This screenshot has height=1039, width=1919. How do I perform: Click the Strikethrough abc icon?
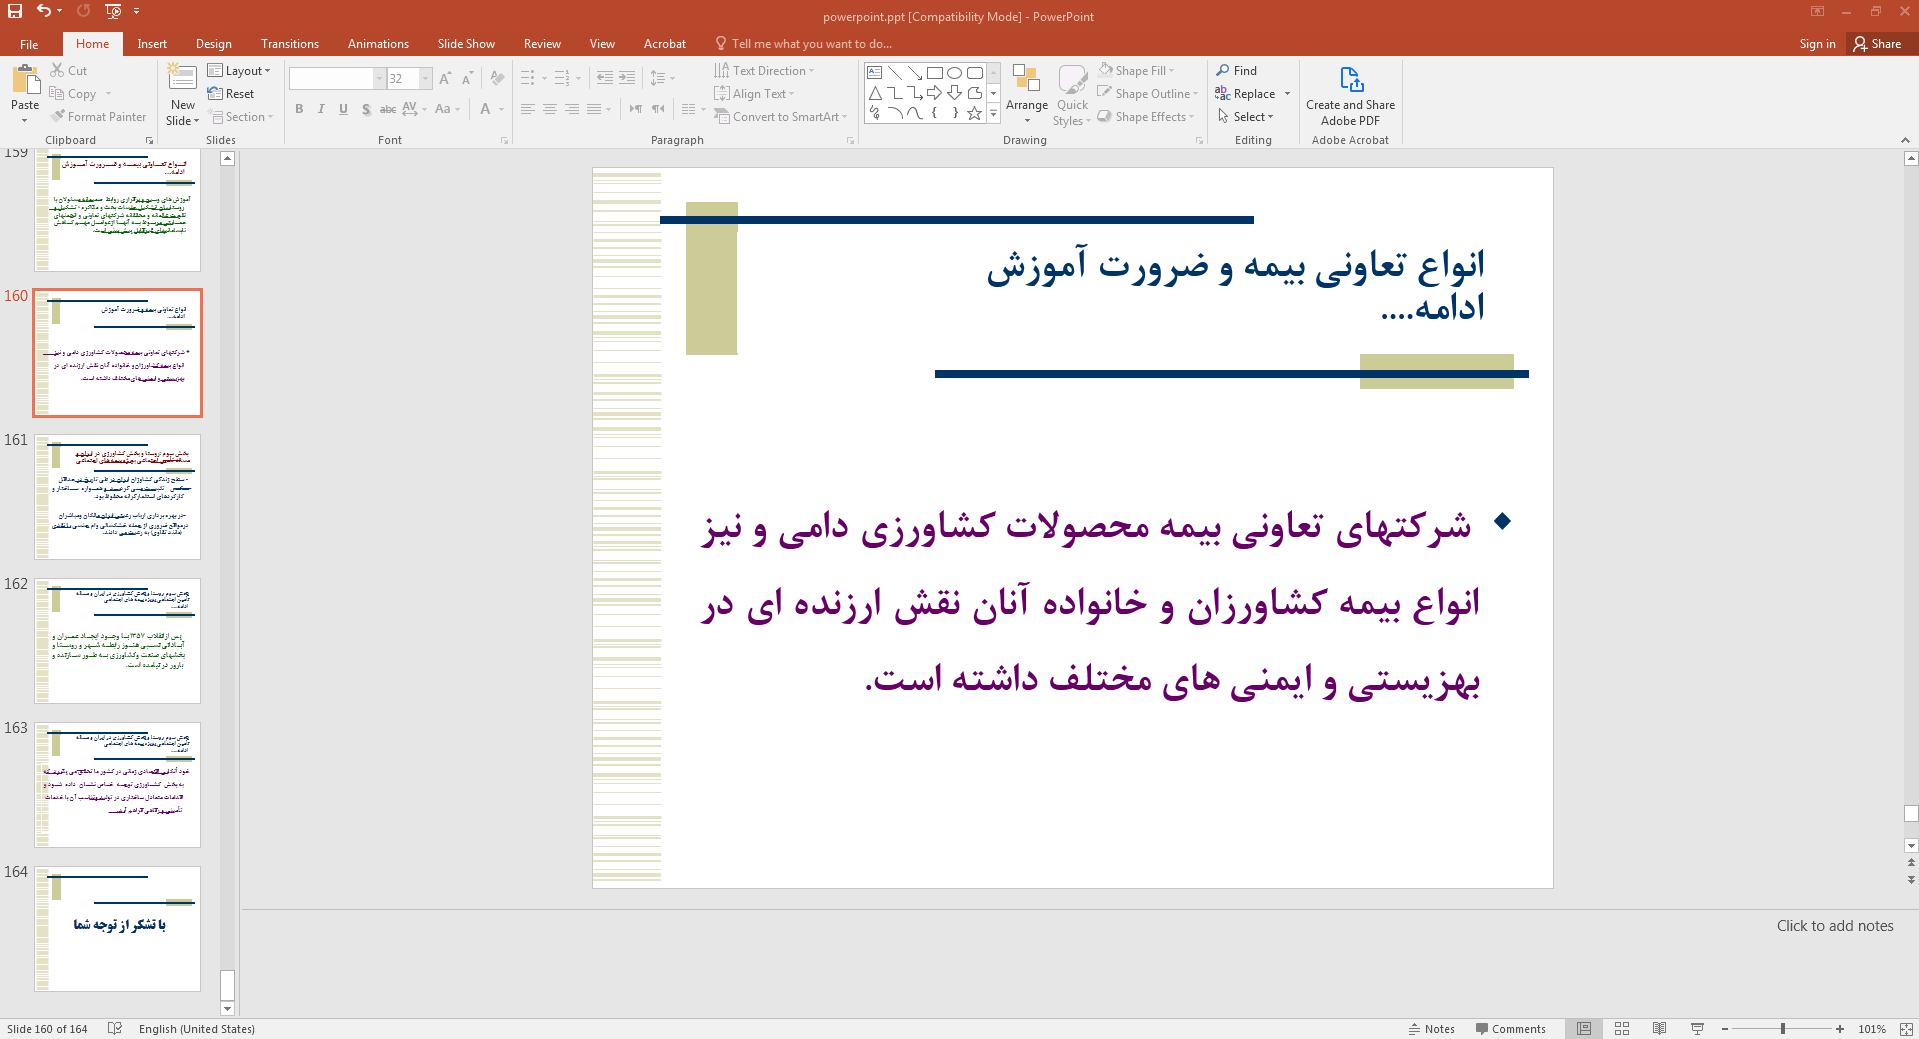pos(388,109)
